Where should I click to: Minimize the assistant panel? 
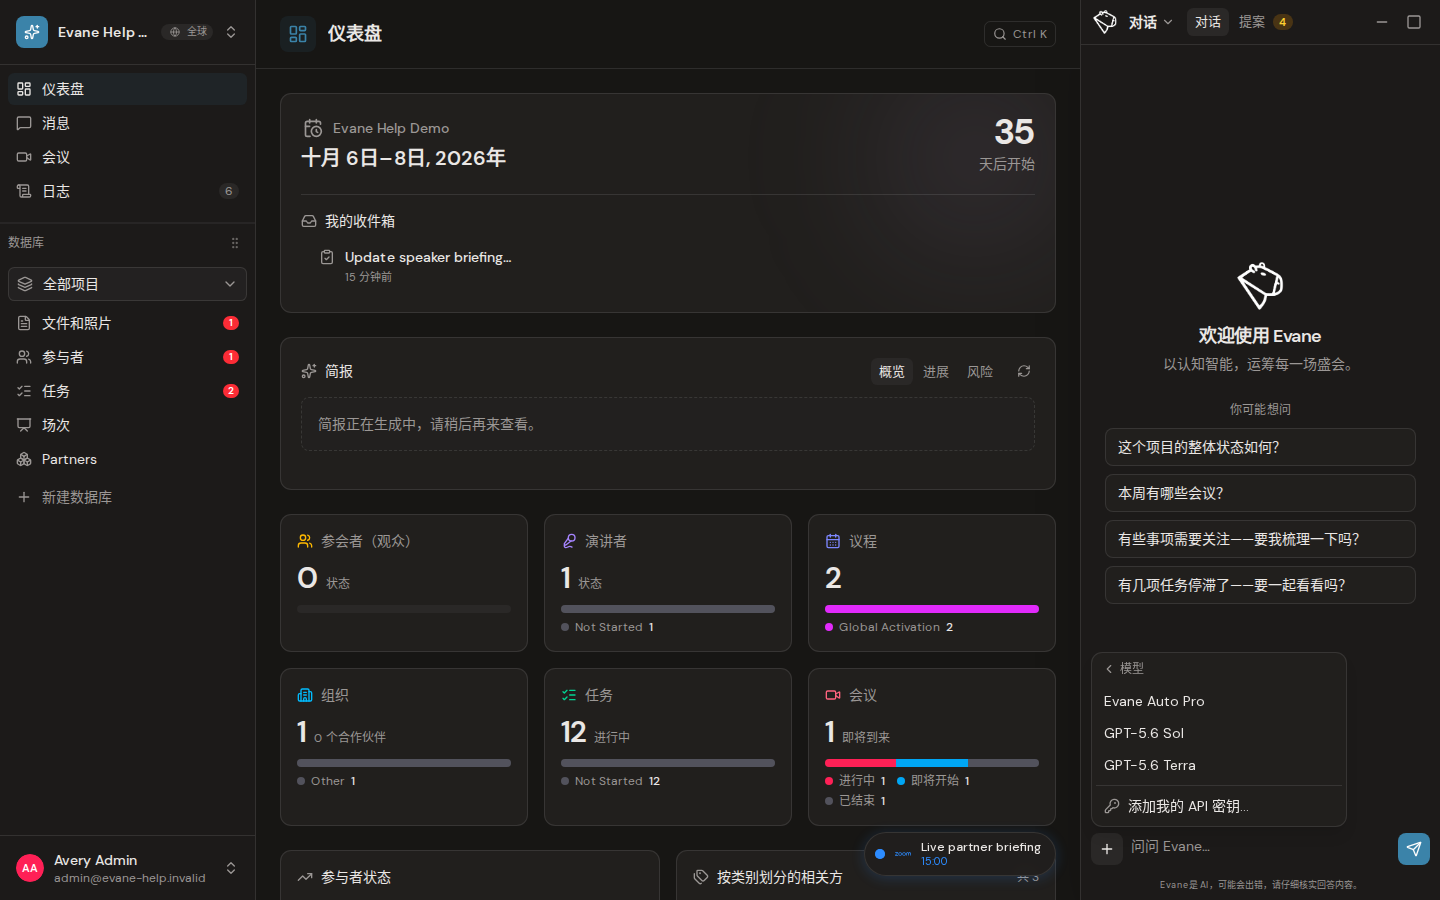point(1382,22)
